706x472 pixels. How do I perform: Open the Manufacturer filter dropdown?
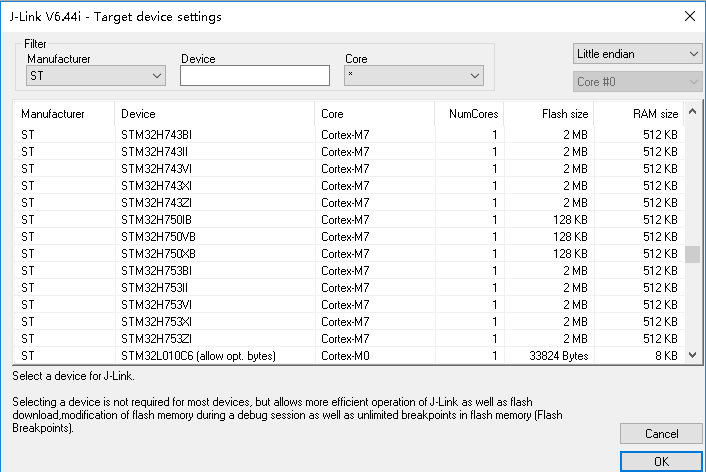pos(96,76)
